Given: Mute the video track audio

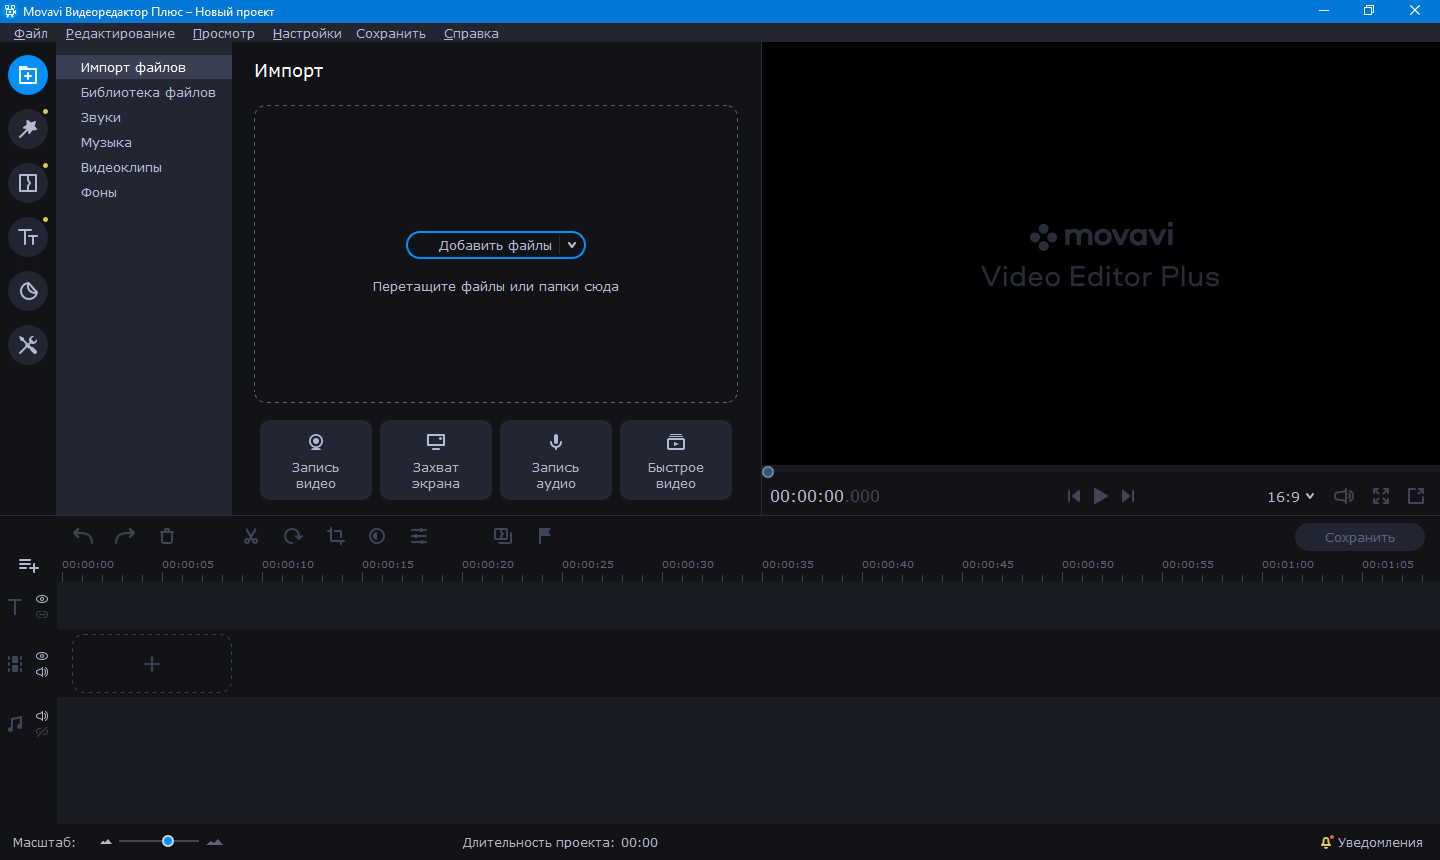Looking at the screenshot, I should tap(42, 672).
